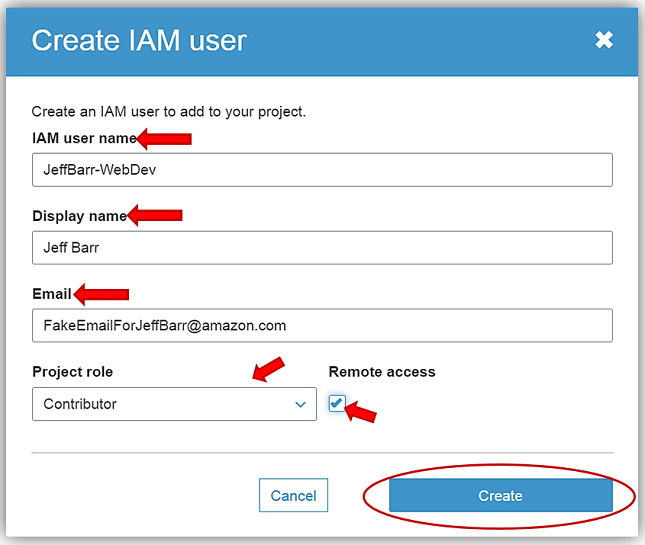Click the Project role label
The height and width of the screenshot is (545, 645).
point(72,372)
